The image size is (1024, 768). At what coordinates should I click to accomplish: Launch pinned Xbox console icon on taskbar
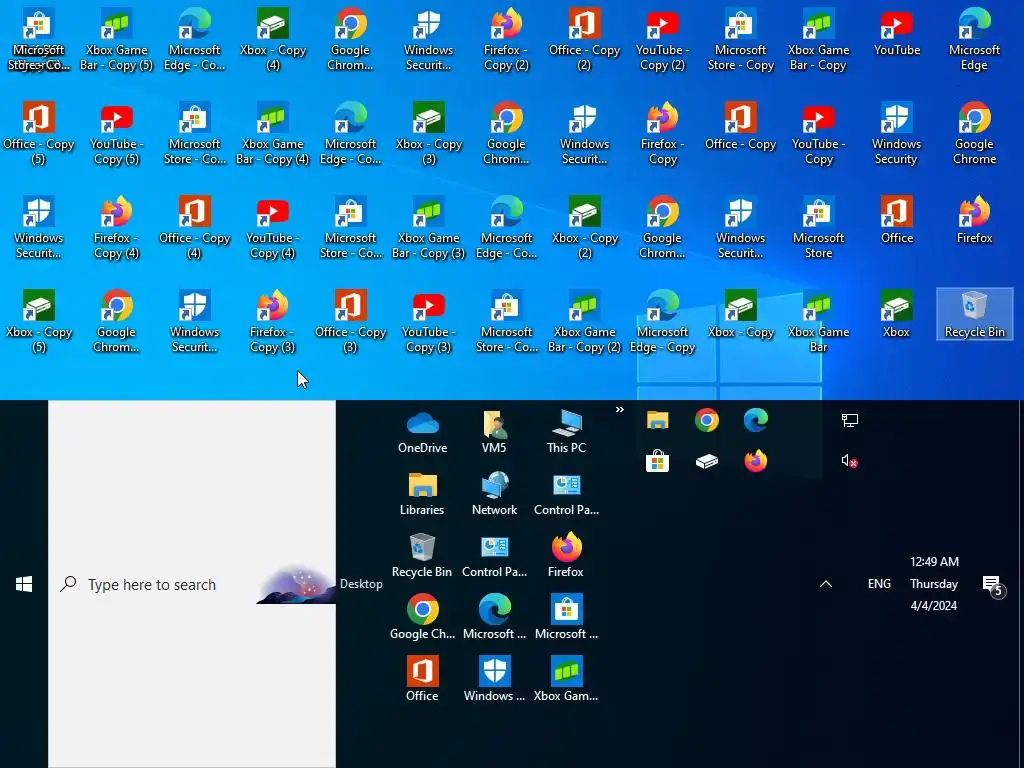(707, 462)
